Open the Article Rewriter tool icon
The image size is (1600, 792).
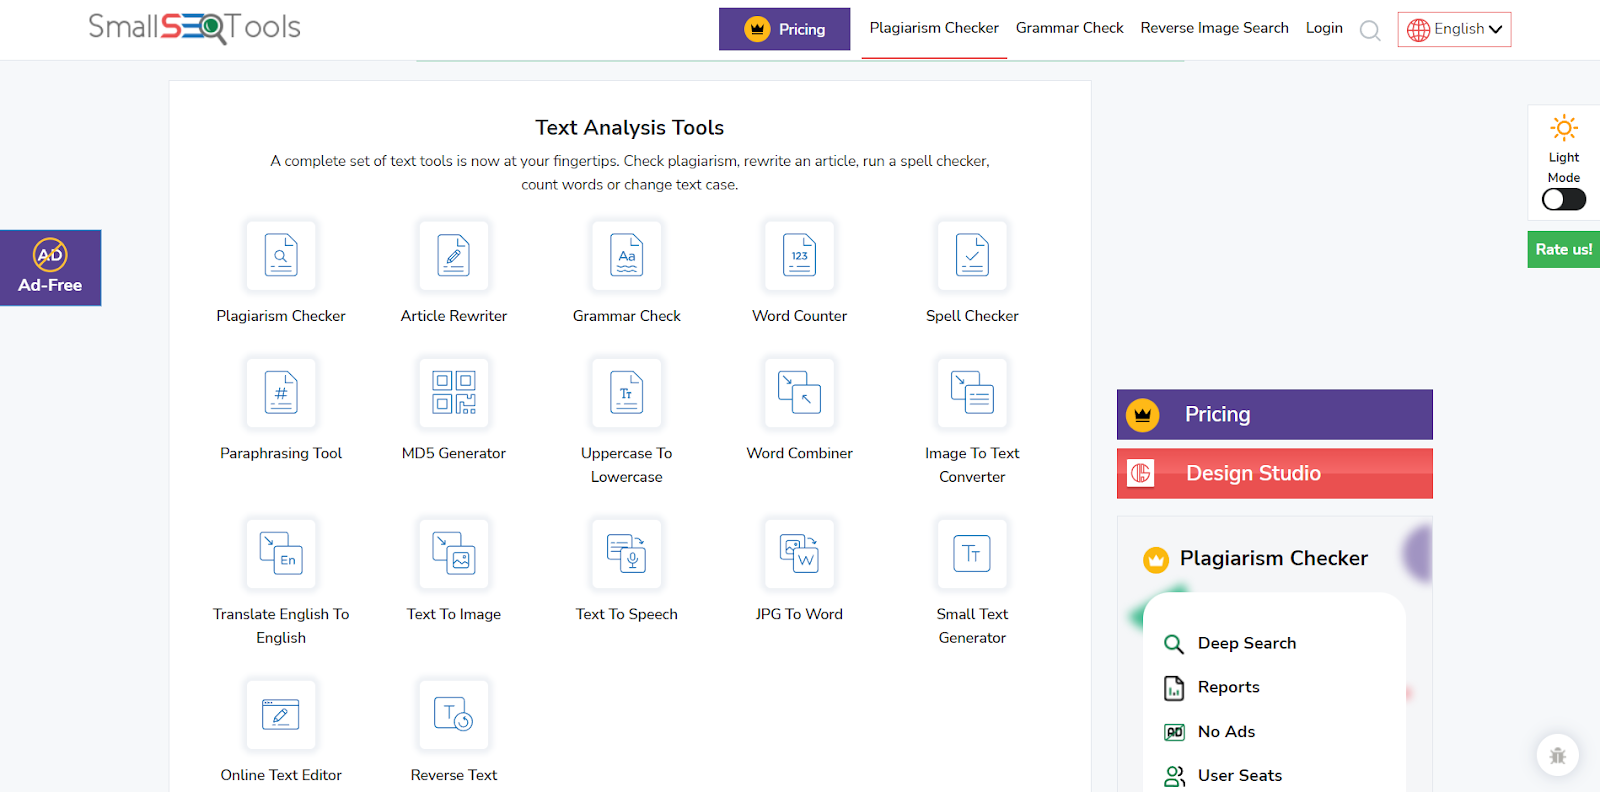coord(454,255)
